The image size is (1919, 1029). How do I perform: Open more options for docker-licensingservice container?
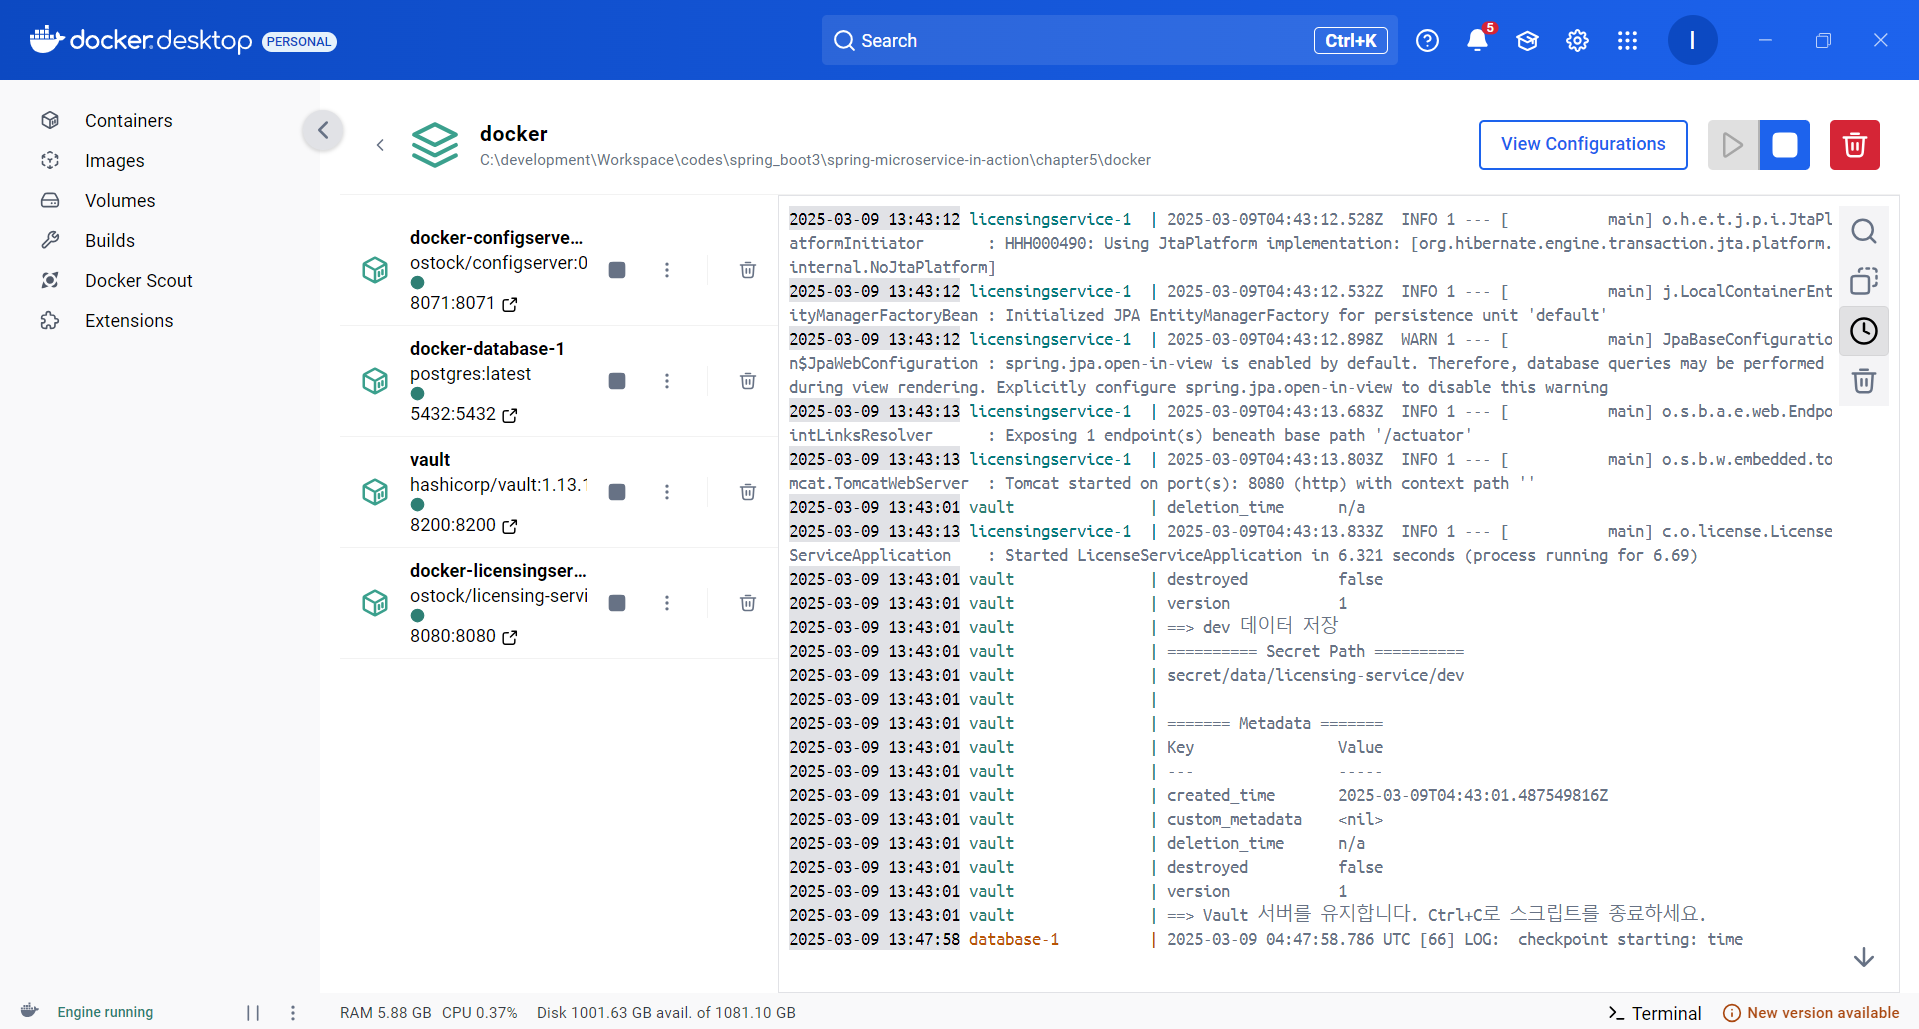click(x=667, y=603)
